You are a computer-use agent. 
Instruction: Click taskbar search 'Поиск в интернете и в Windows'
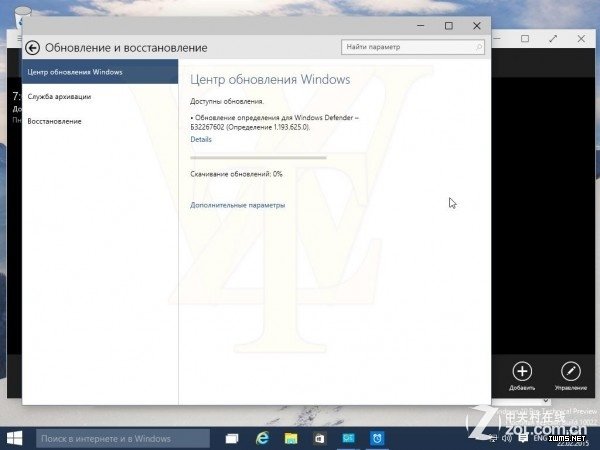point(123,439)
